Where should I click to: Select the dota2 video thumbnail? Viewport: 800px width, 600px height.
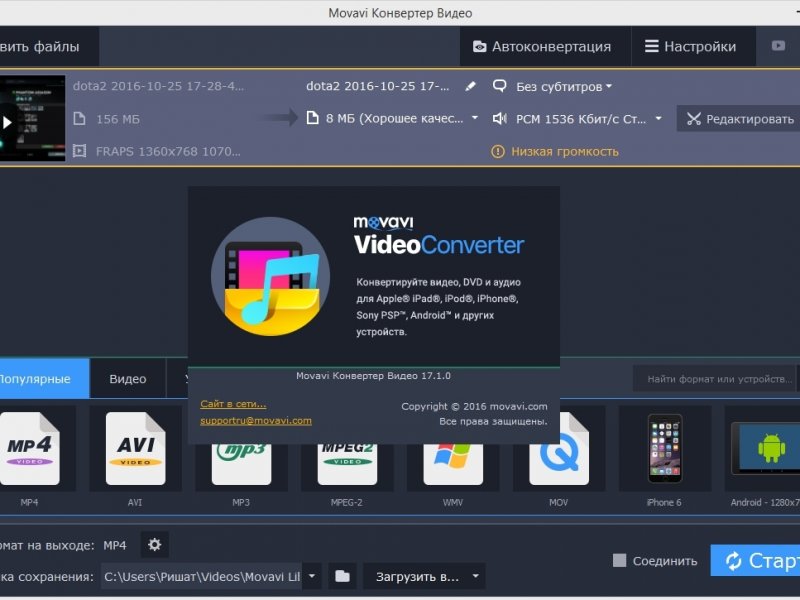(33, 118)
